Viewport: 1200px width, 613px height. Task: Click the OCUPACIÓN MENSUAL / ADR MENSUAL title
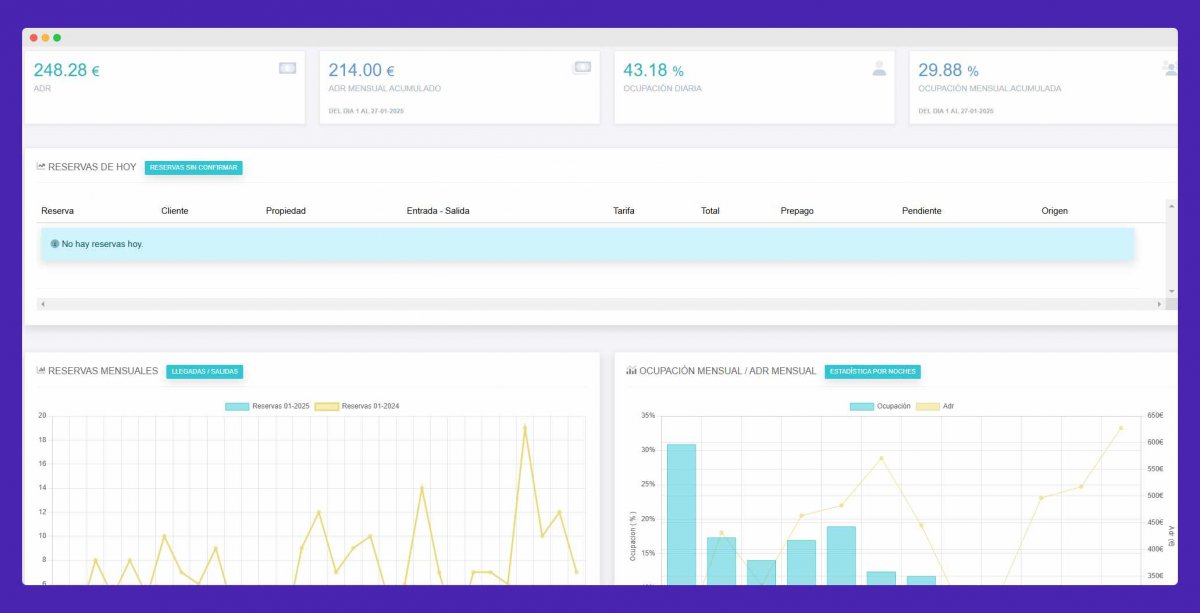tap(727, 371)
